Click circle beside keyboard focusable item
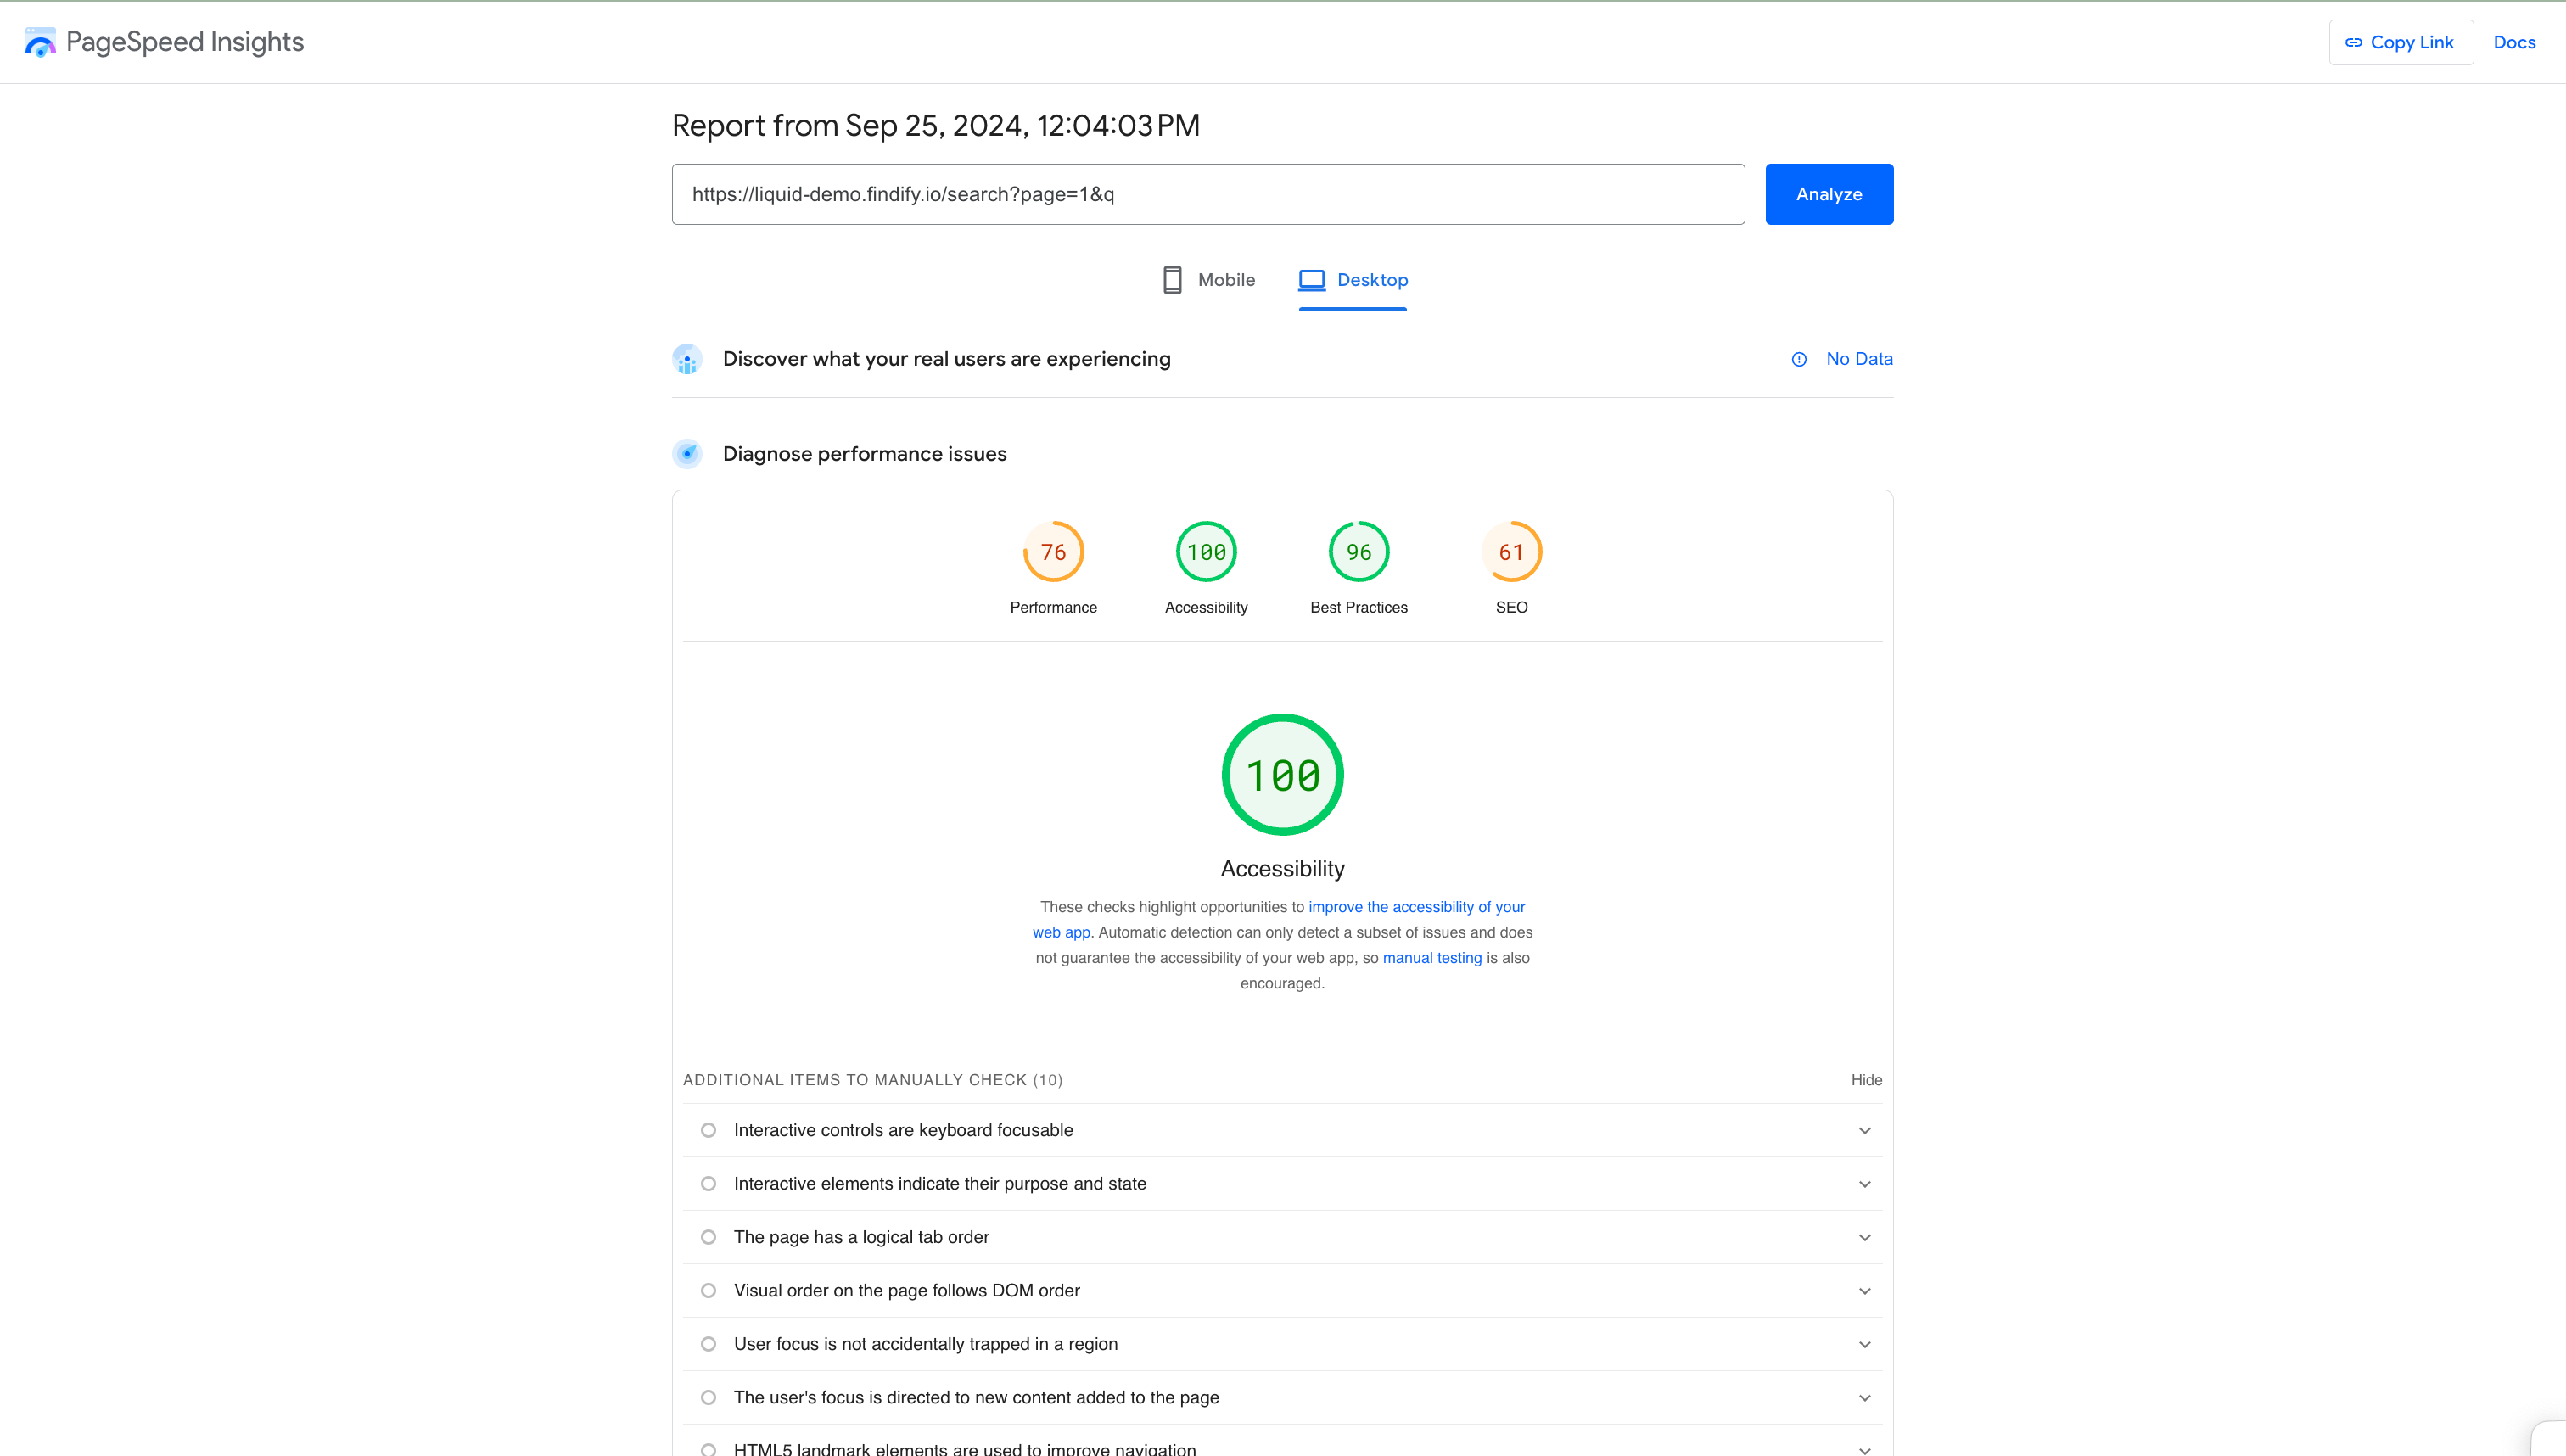2566x1456 pixels. pos(708,1130)
